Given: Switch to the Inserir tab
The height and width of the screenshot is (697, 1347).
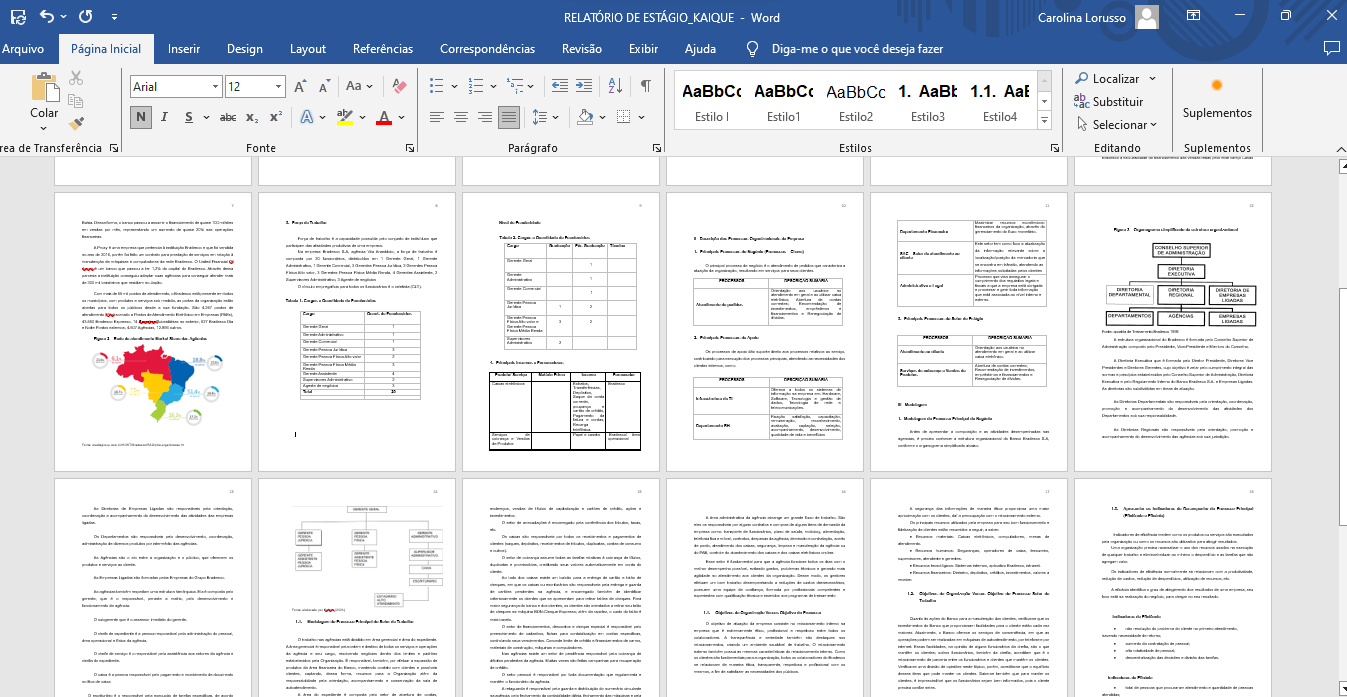Looking at the screenshot, I should tap(184, 48).
